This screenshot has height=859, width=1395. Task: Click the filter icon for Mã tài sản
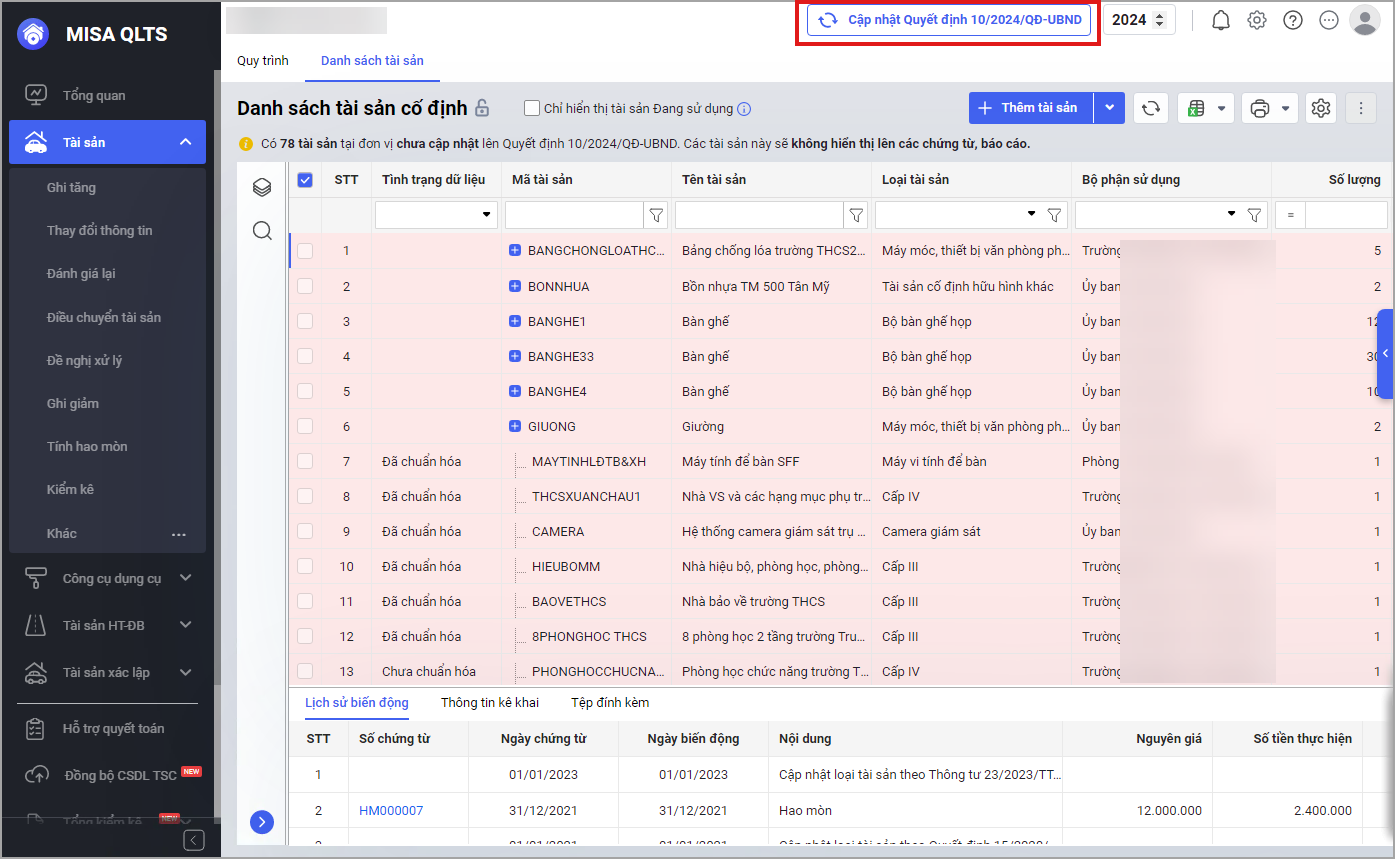tap(656, 215)
